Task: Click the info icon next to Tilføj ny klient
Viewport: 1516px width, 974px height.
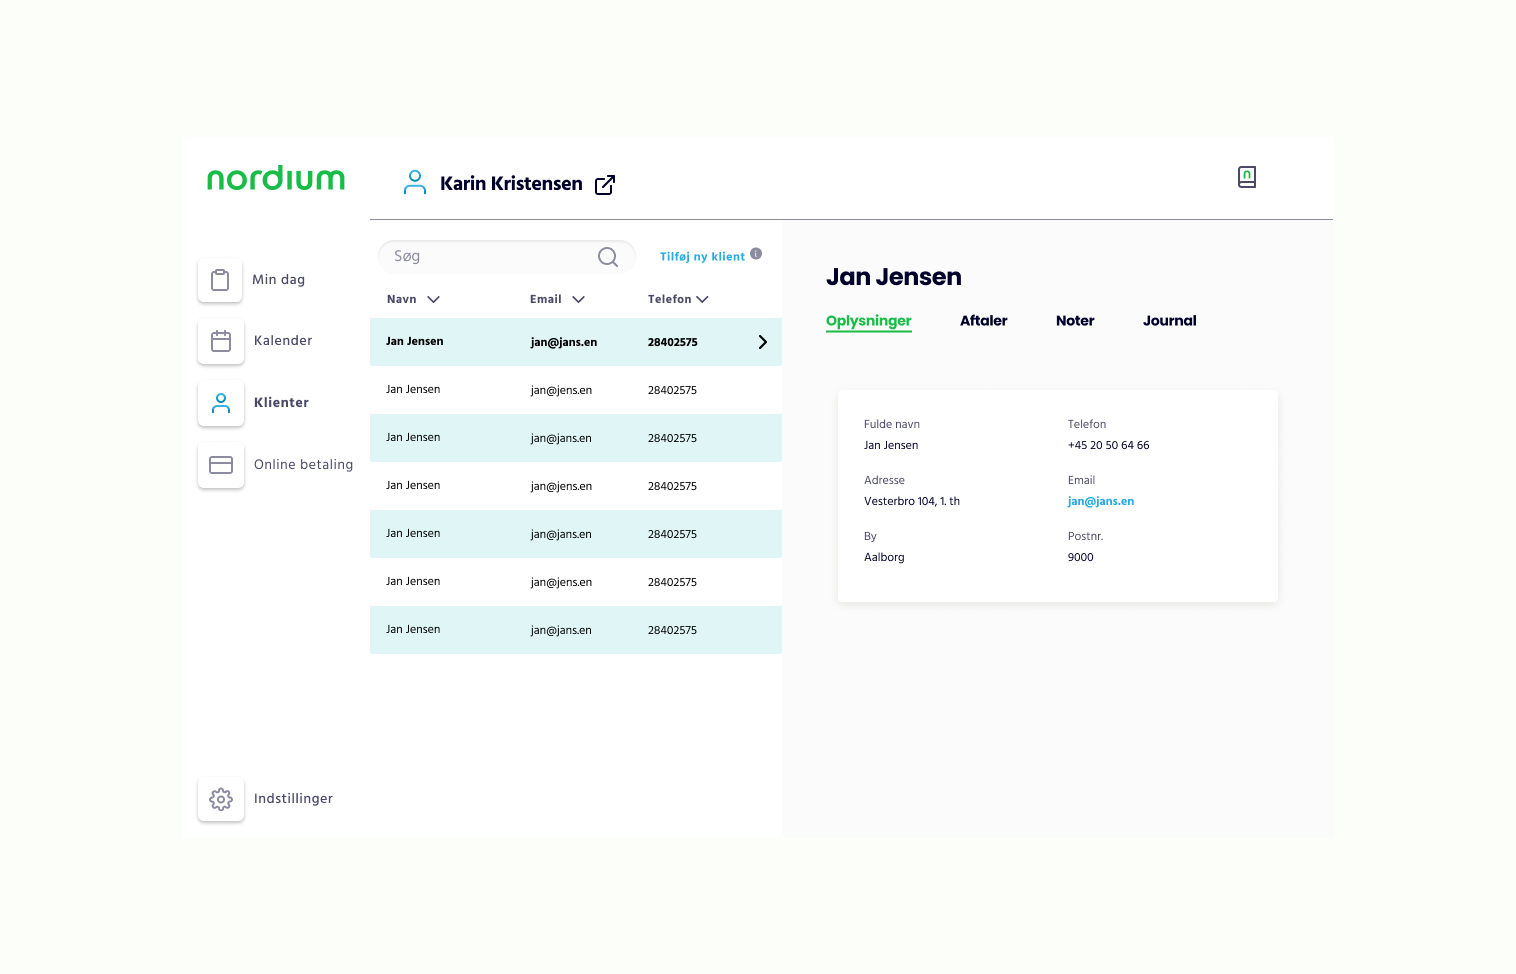Action: (756, 254)
